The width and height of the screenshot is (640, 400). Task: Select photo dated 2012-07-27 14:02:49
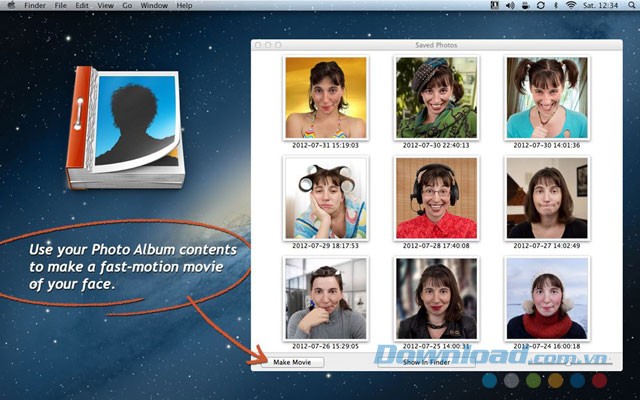[x=547, y=198]
